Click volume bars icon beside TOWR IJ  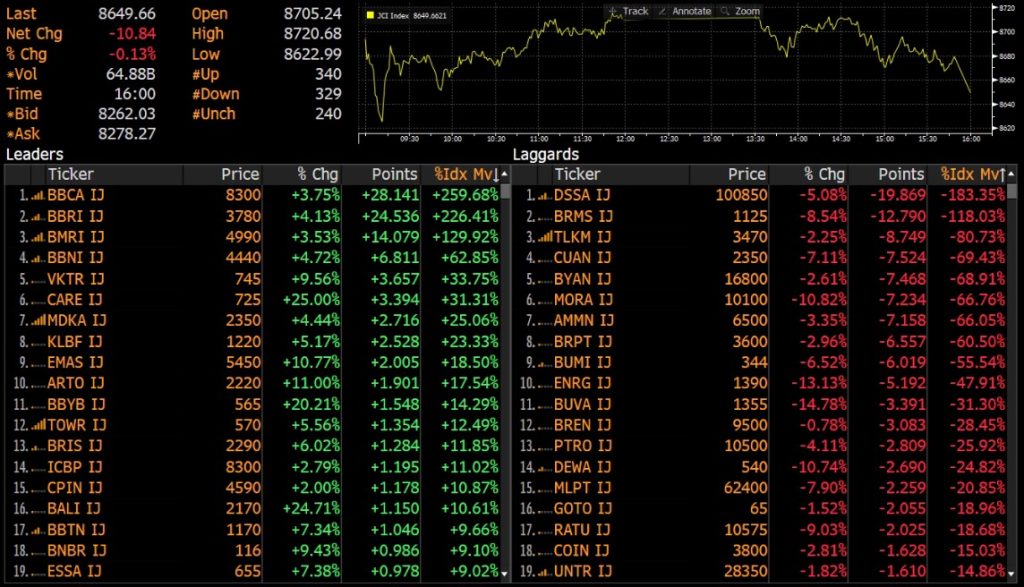37,425
